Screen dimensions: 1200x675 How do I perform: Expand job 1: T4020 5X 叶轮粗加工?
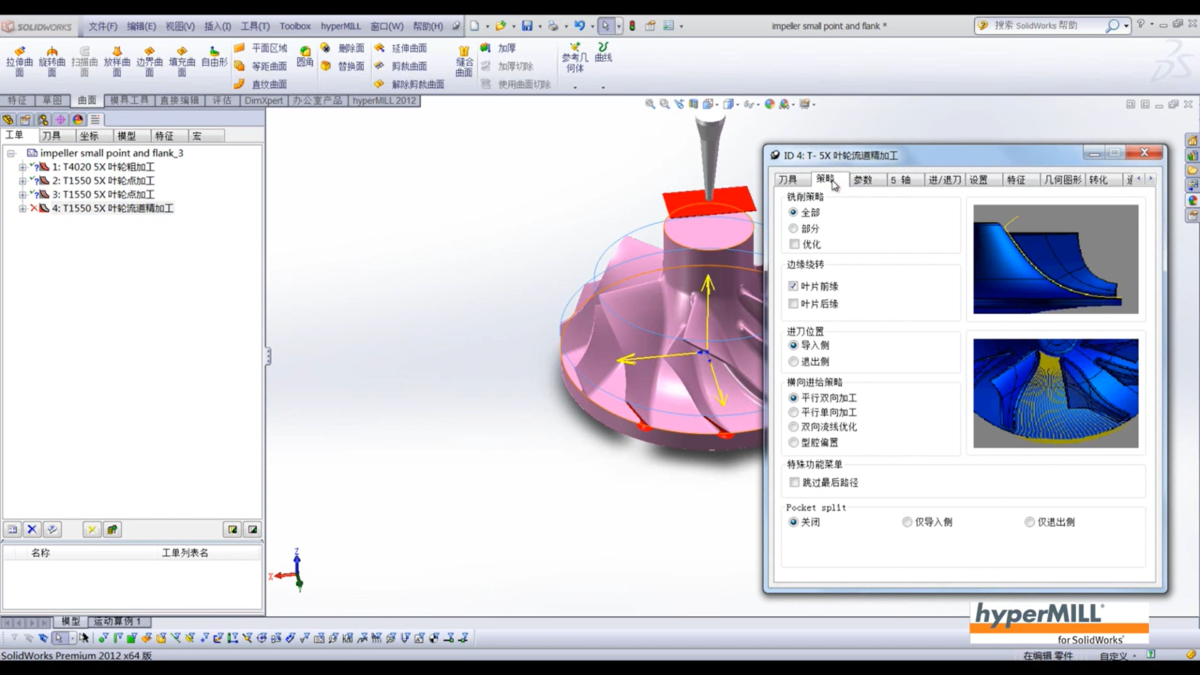click(22, 167)
